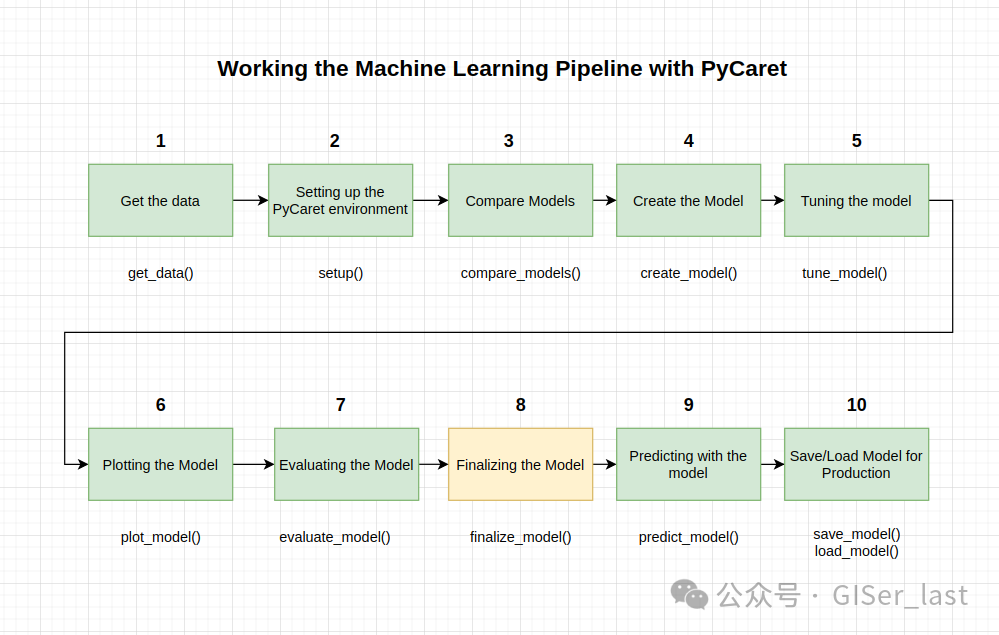The height and width of the screenshot is (635, 999).
Task: Select the 'Get the data' box
Action: click(161, 201)
